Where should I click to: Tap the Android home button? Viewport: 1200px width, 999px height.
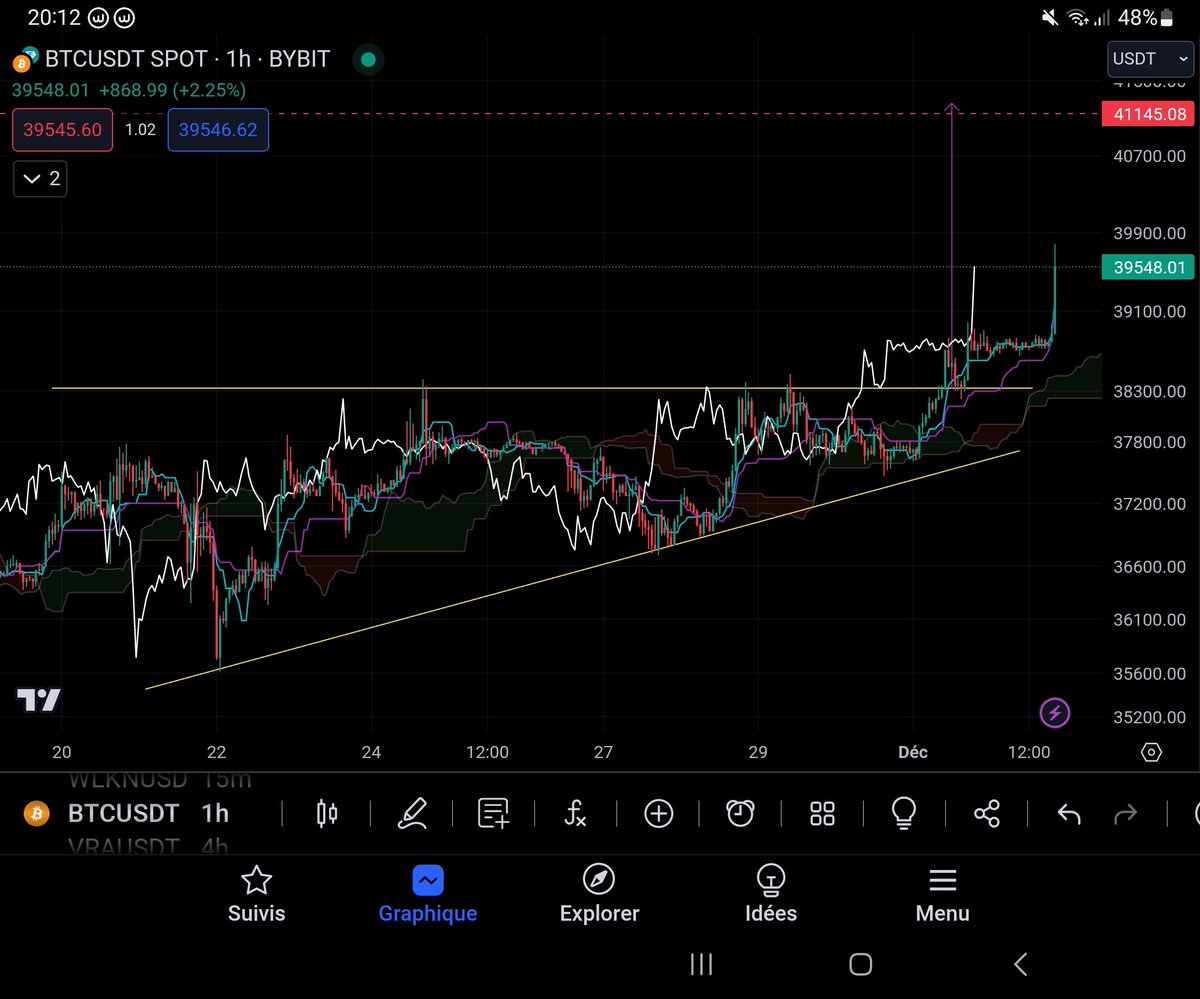pos(860,964)
